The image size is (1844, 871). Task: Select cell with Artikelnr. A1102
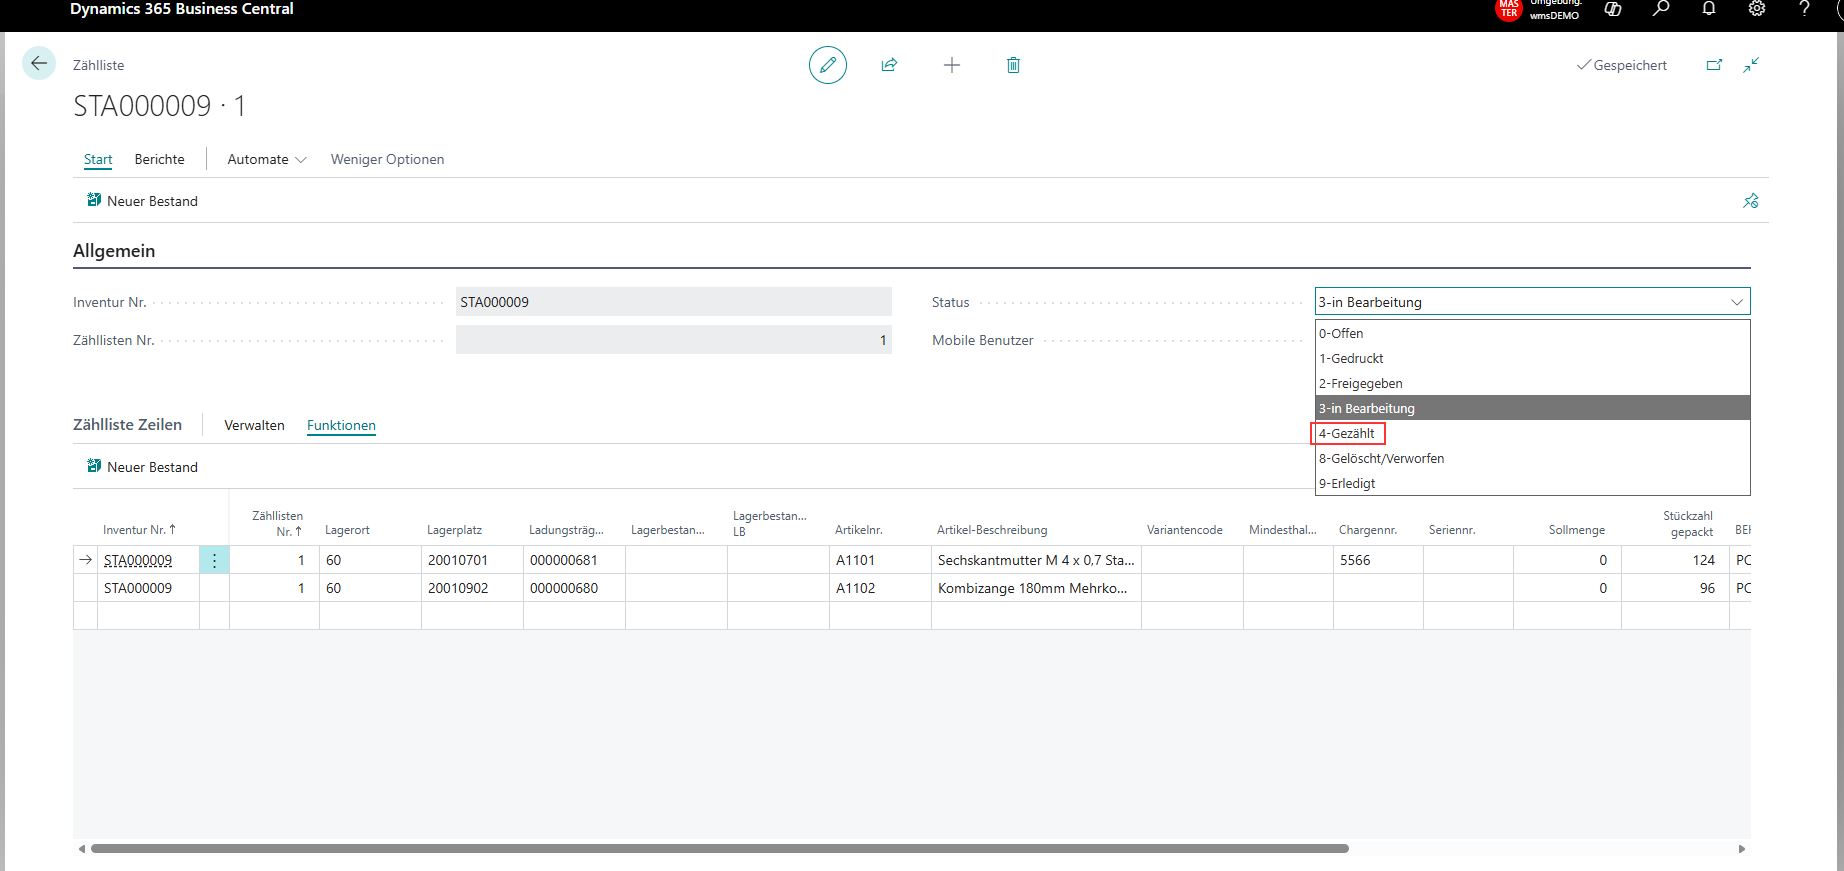point(880,588)
